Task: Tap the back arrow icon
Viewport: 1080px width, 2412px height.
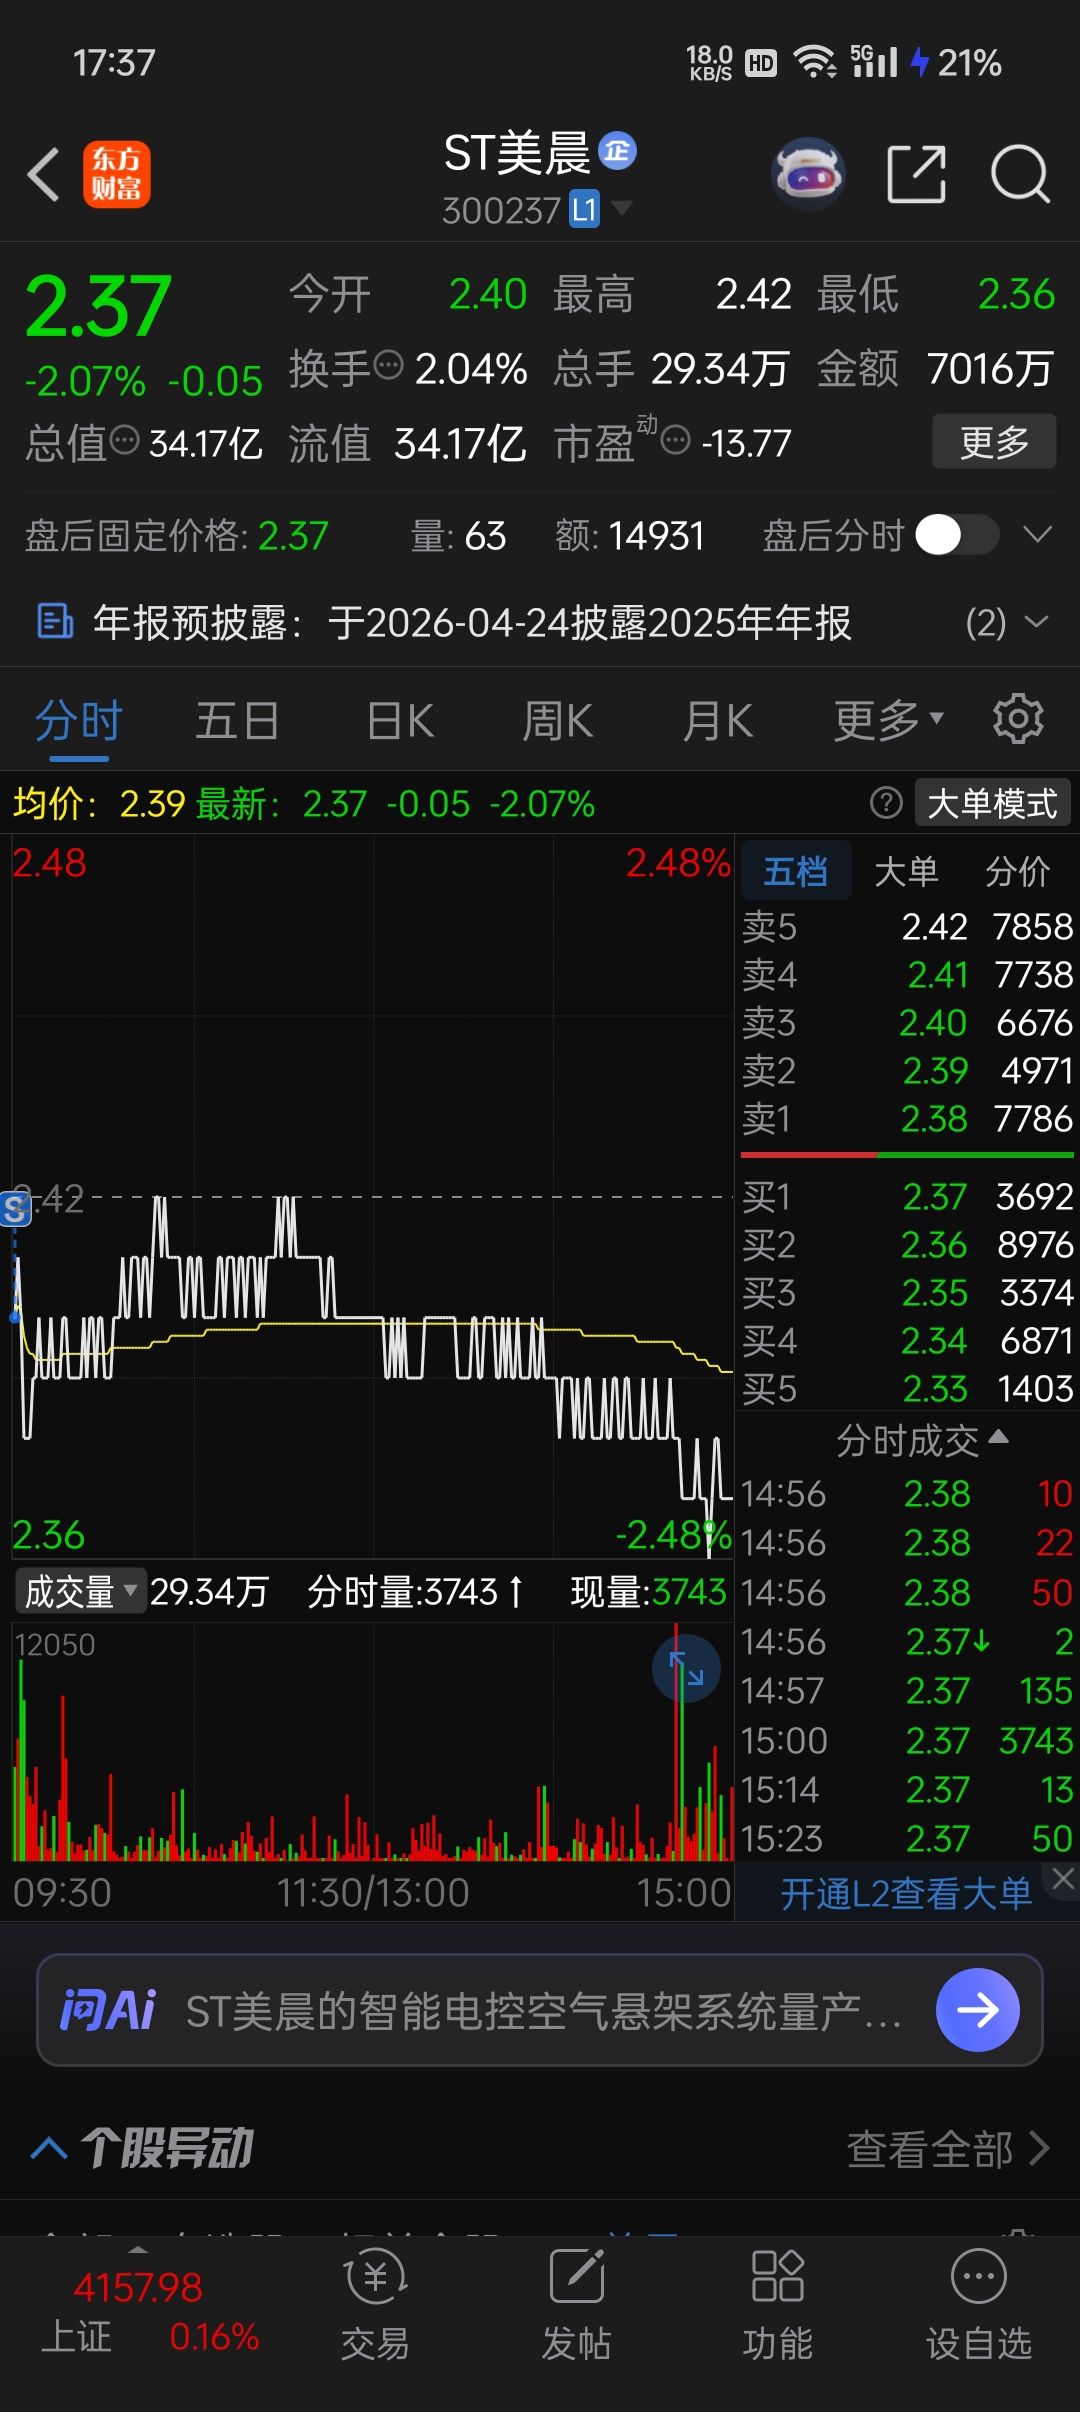Action: pos(44,174)
